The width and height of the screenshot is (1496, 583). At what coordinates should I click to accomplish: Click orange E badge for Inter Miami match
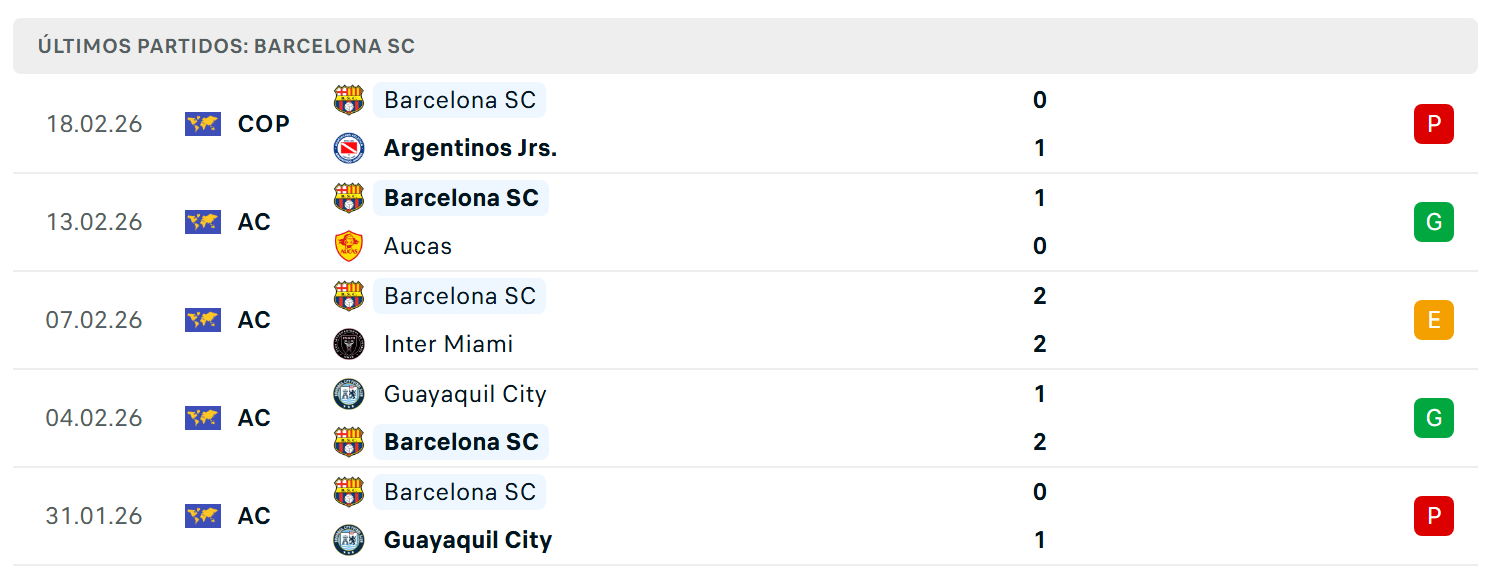coord(1433,320)
